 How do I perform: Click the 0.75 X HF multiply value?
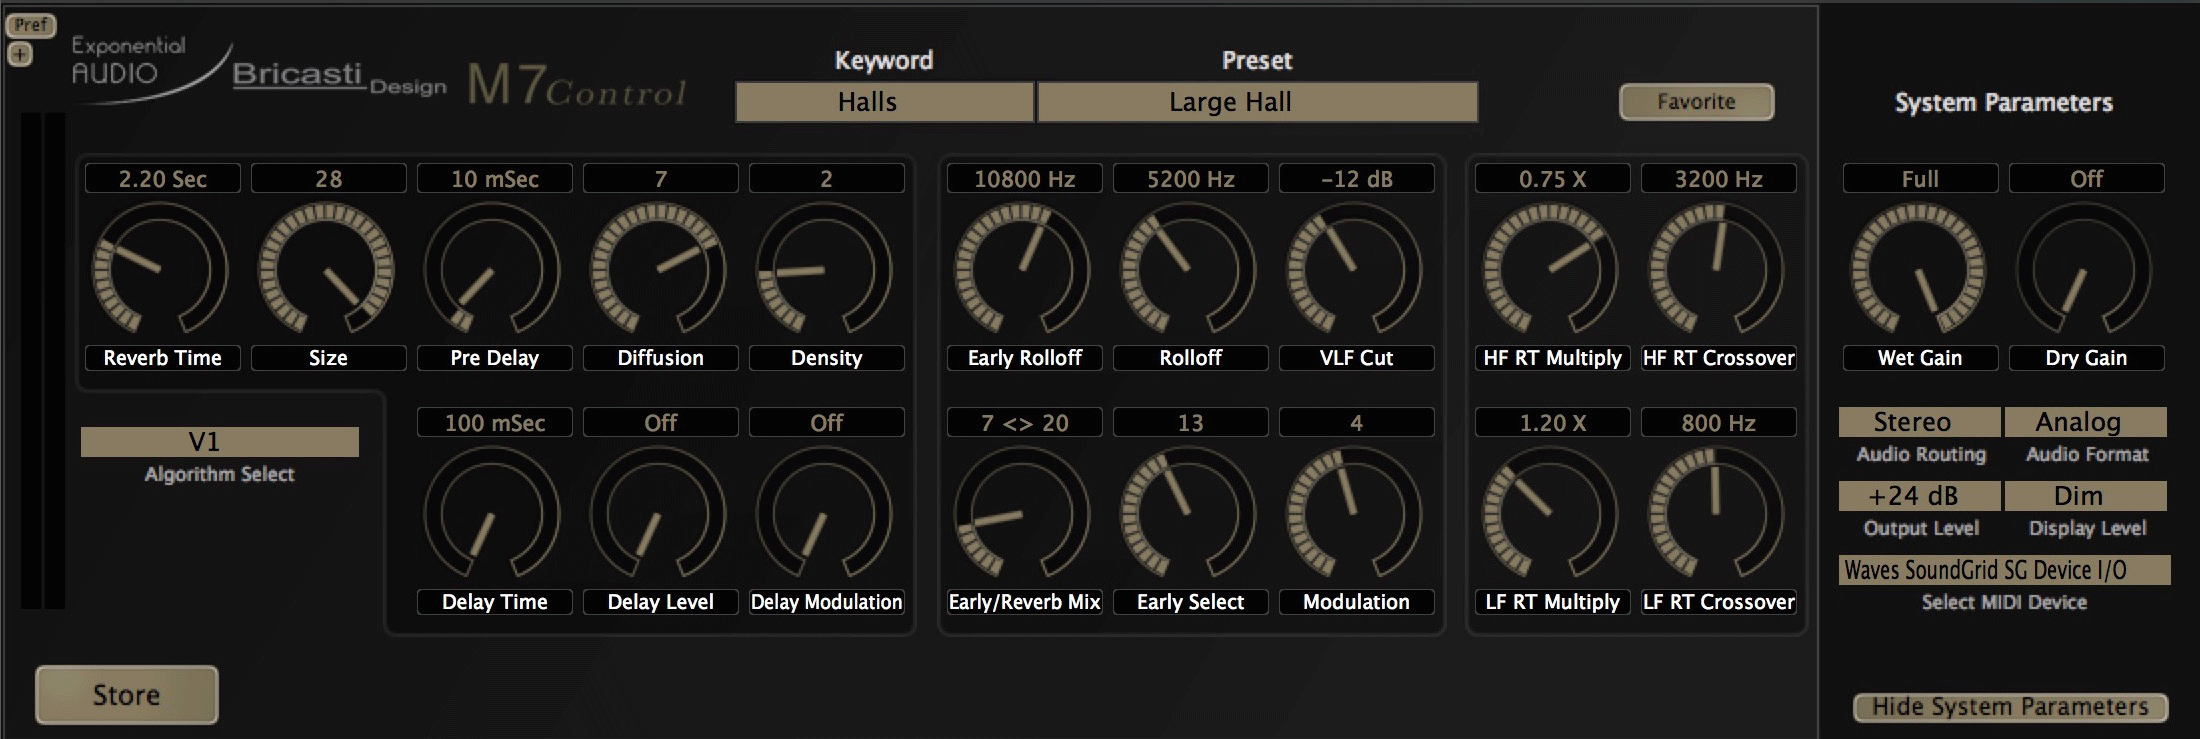[1553, 179]
